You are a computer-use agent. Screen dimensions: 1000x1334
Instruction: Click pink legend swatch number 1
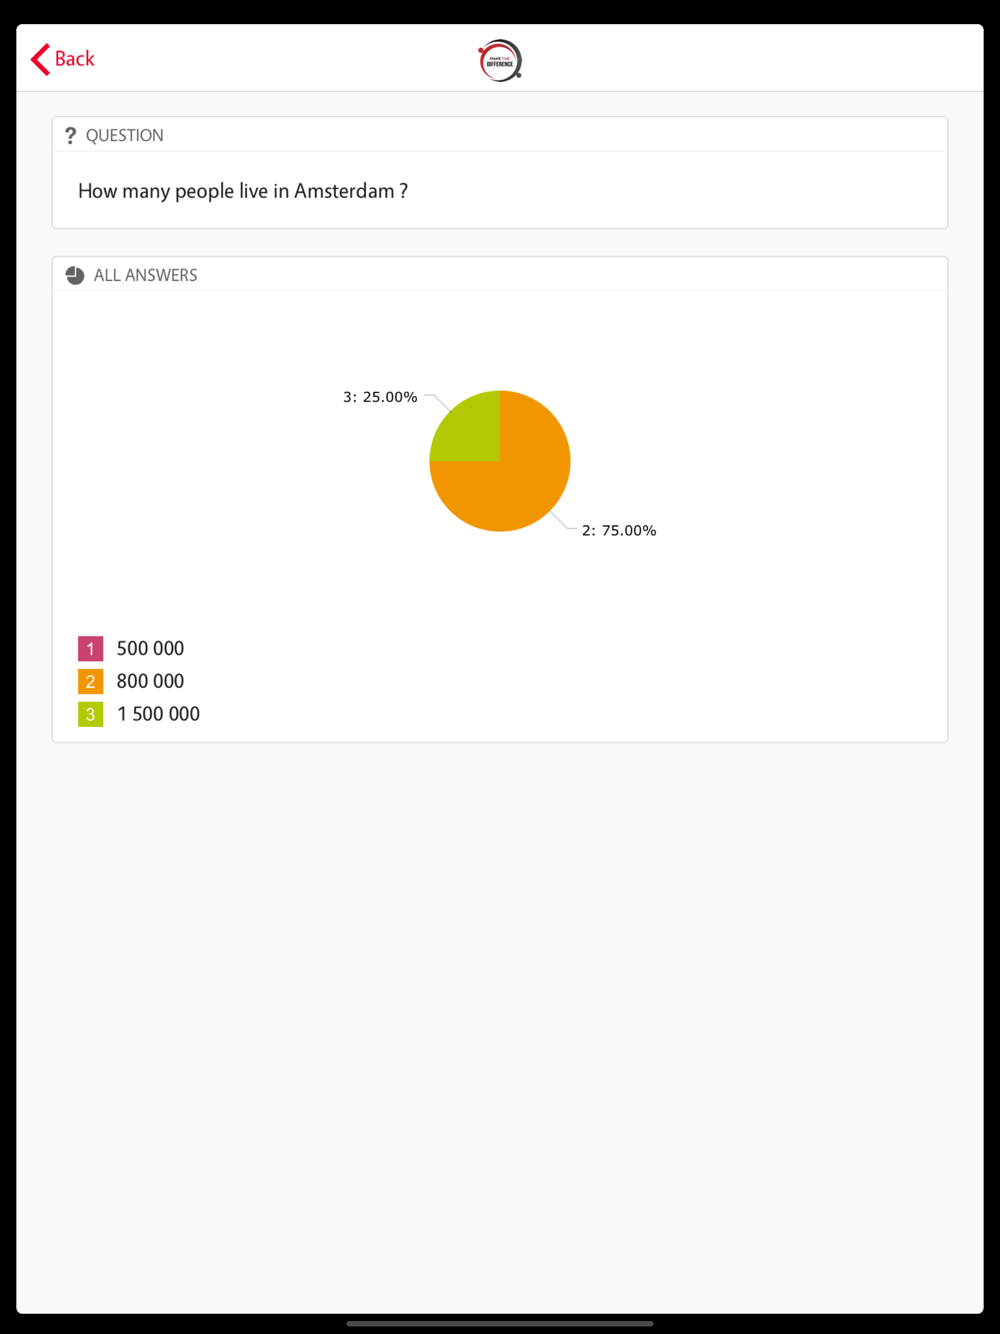coord(90,649)
